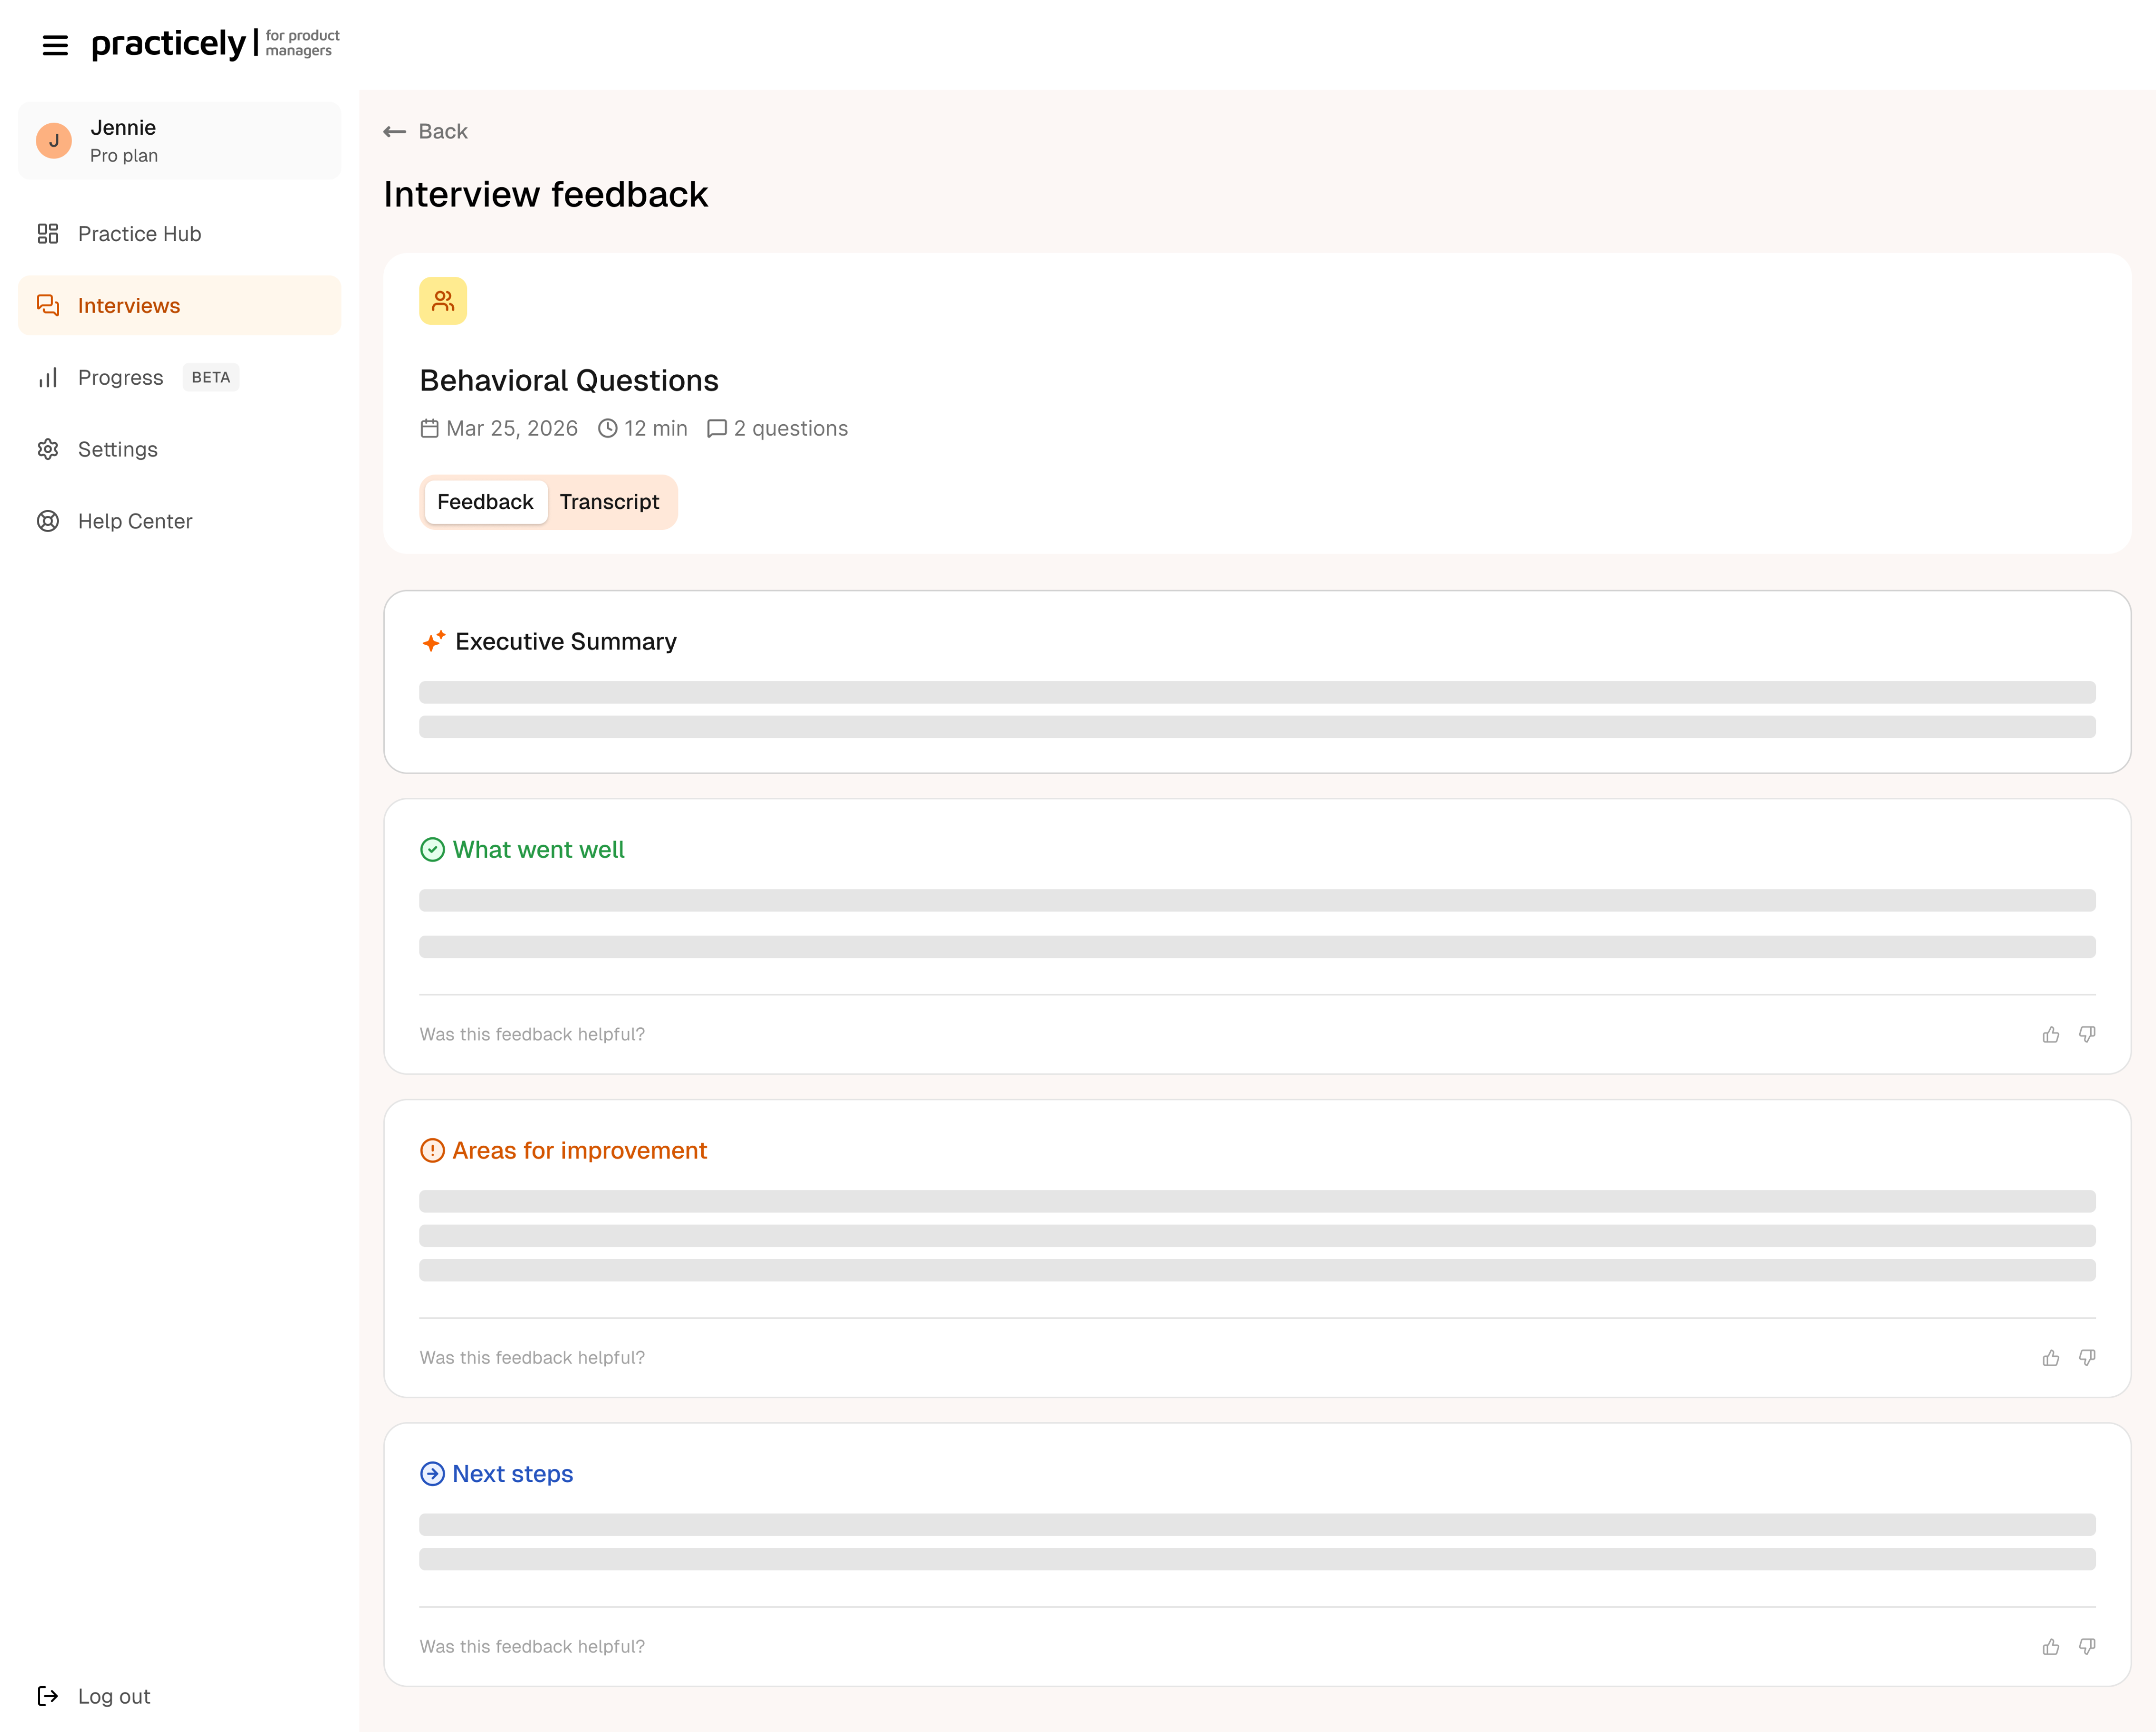Open Progress beta page
2156x1732 pixels.
tap(121, 378)
